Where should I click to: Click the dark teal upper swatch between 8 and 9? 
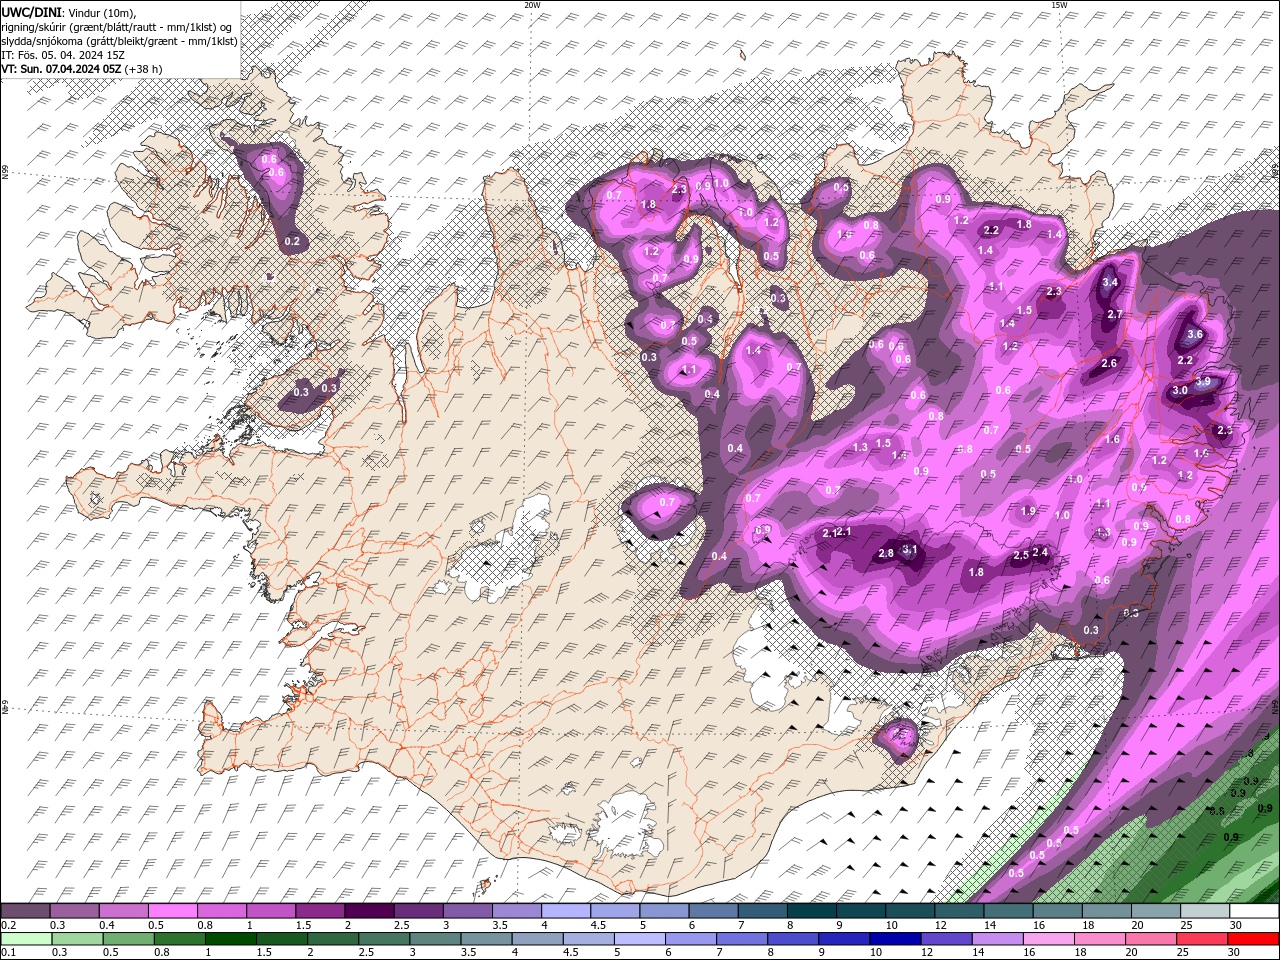click(x=810, y=911)
